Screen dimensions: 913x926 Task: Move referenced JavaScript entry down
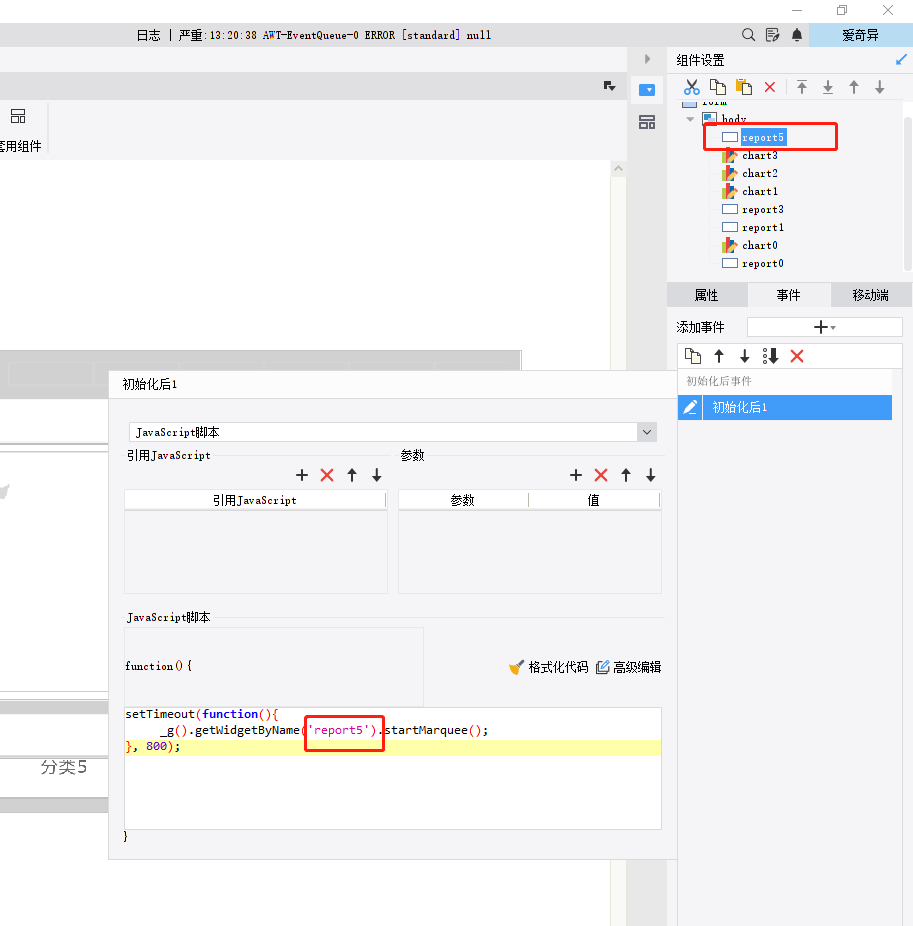(377, 475)
